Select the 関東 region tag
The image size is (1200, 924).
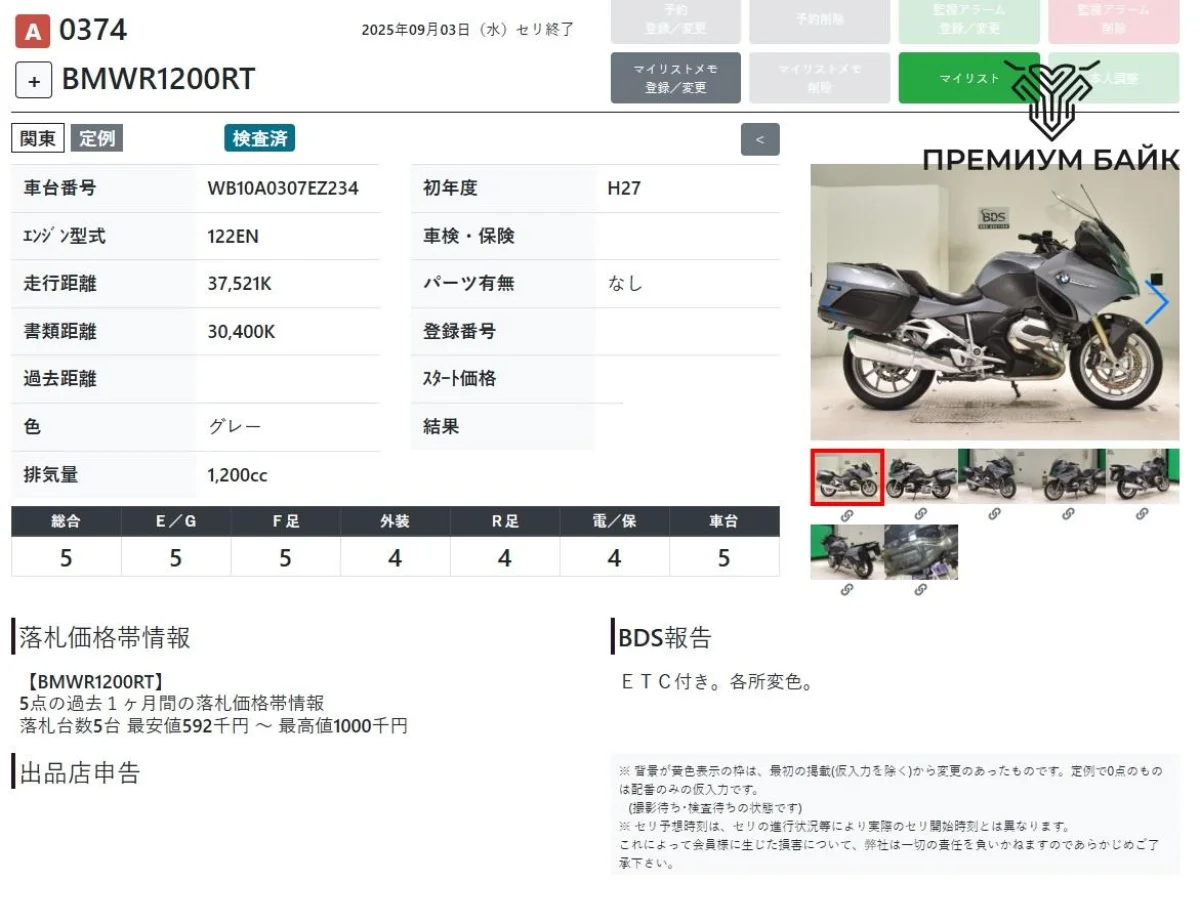pos(38,139)
